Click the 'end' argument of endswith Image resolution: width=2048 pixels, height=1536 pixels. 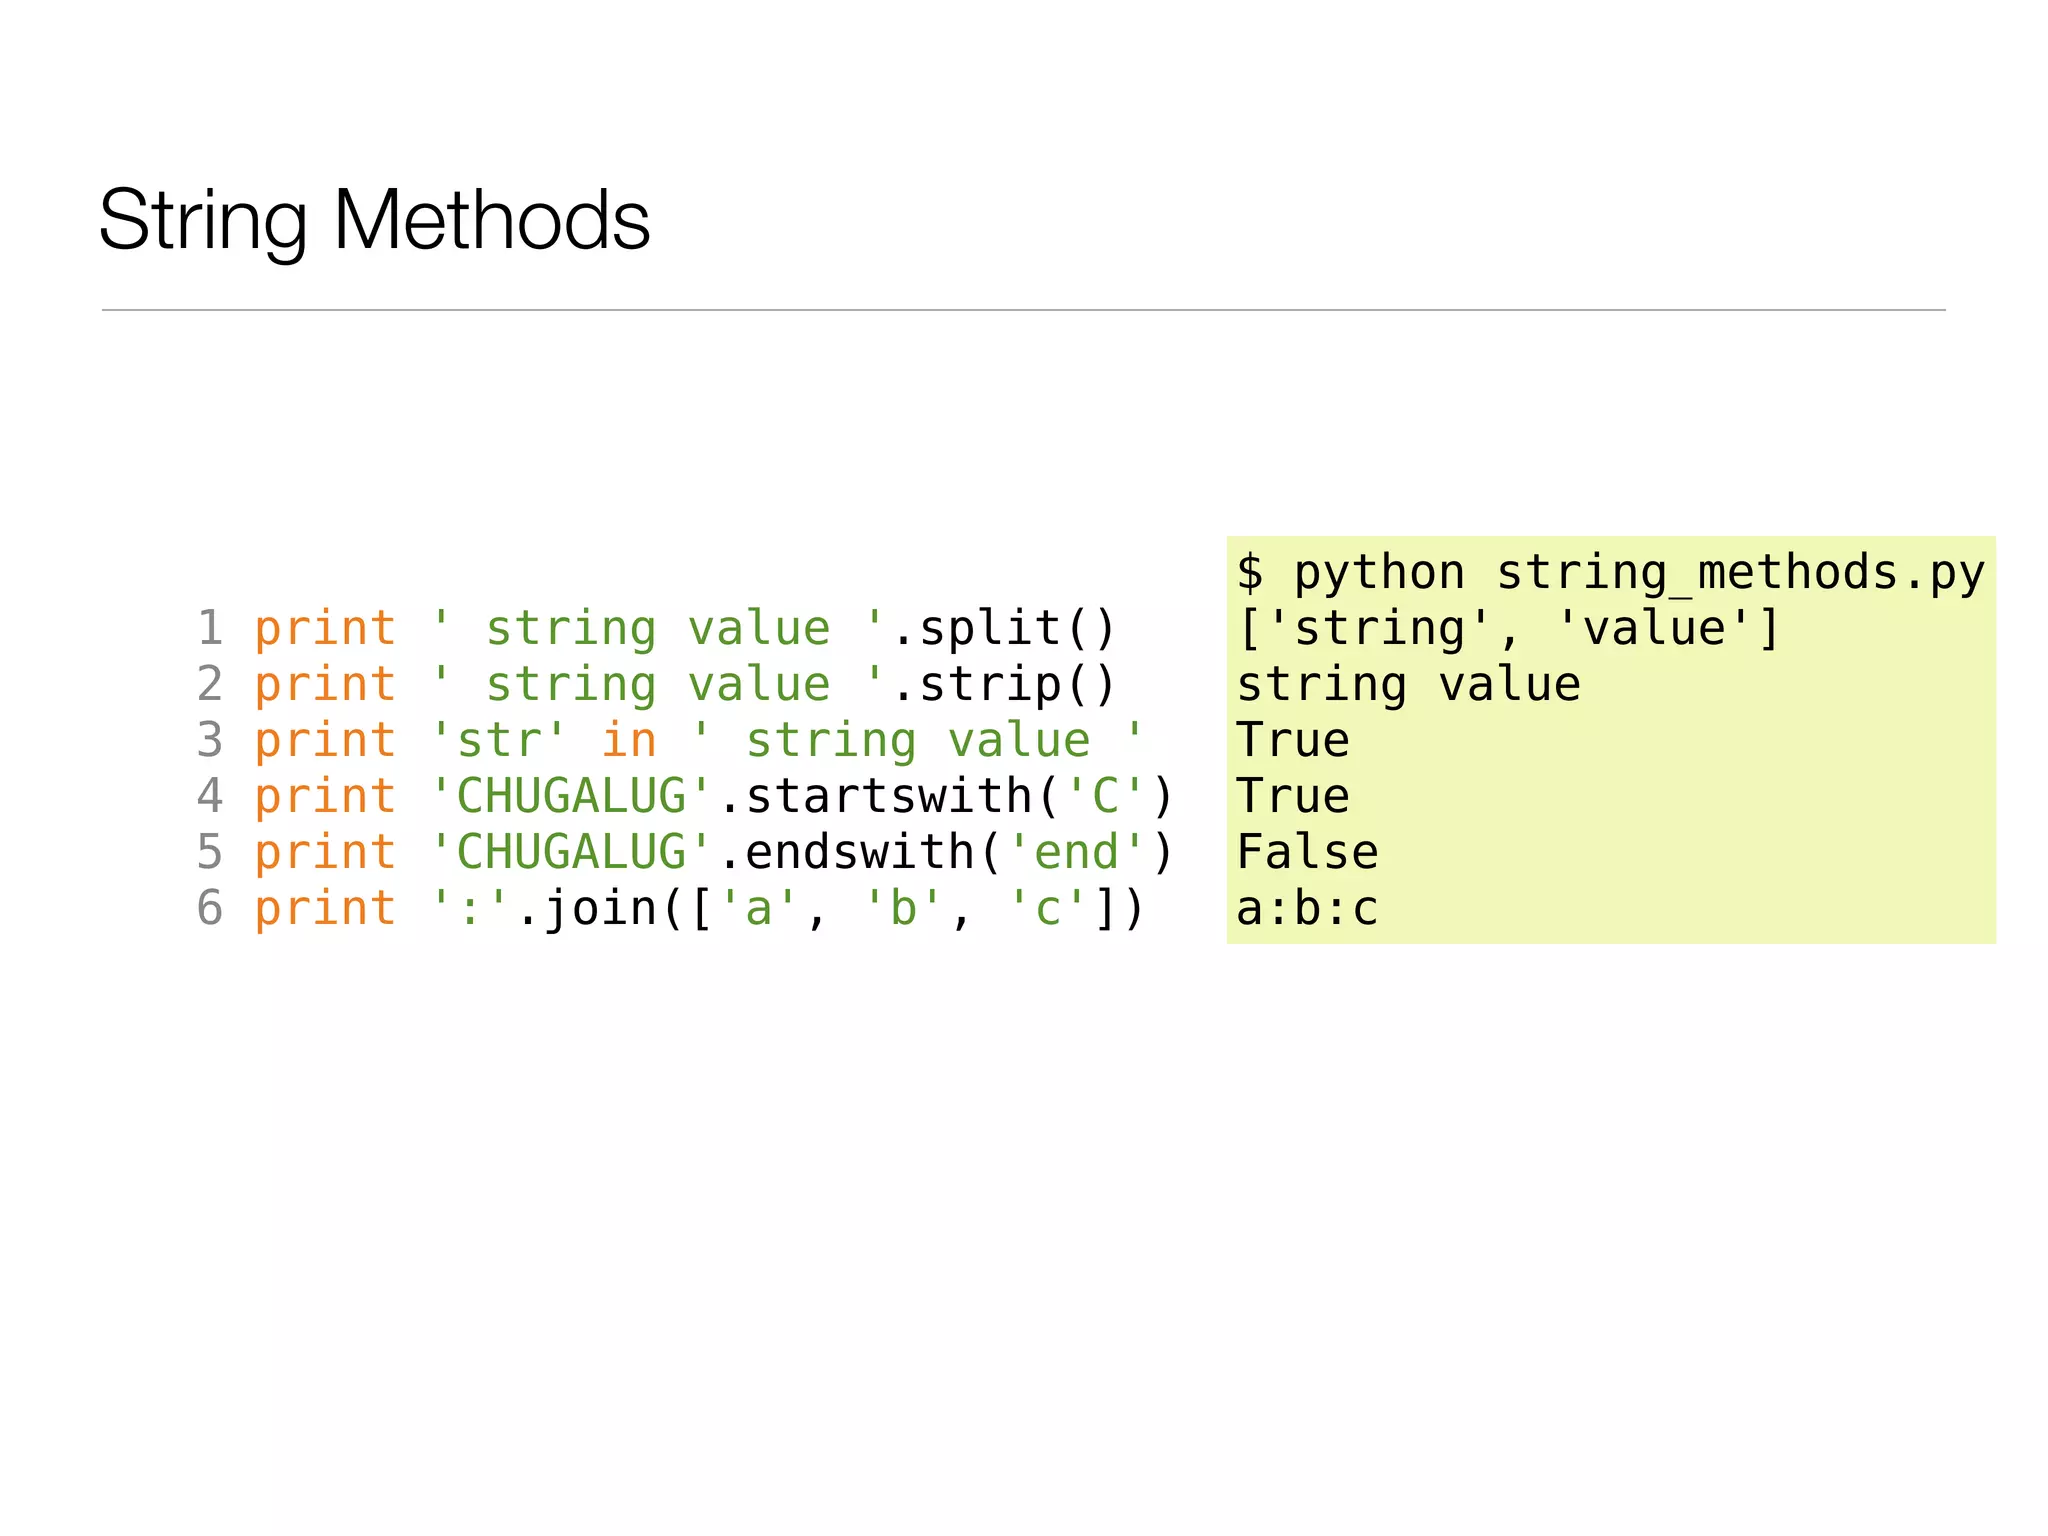click(x=1076, y=853)
